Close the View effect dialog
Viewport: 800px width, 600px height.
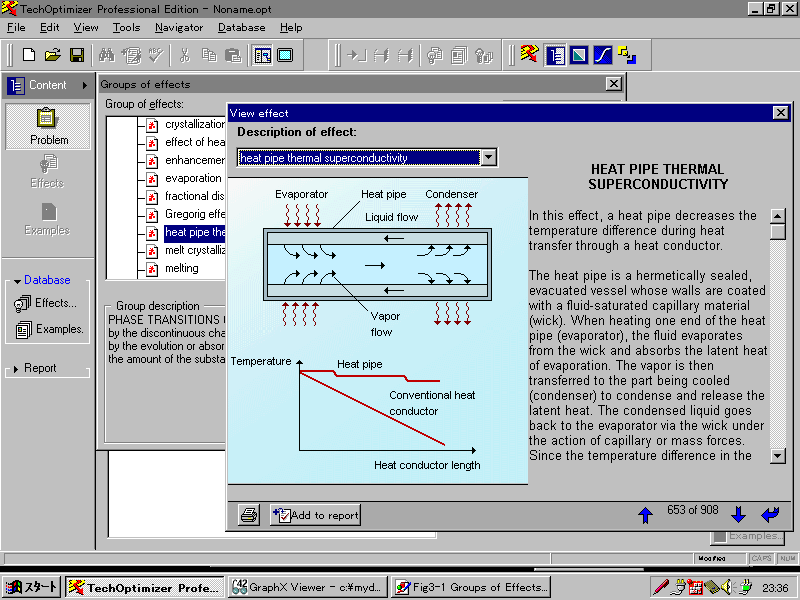point(781,112)
